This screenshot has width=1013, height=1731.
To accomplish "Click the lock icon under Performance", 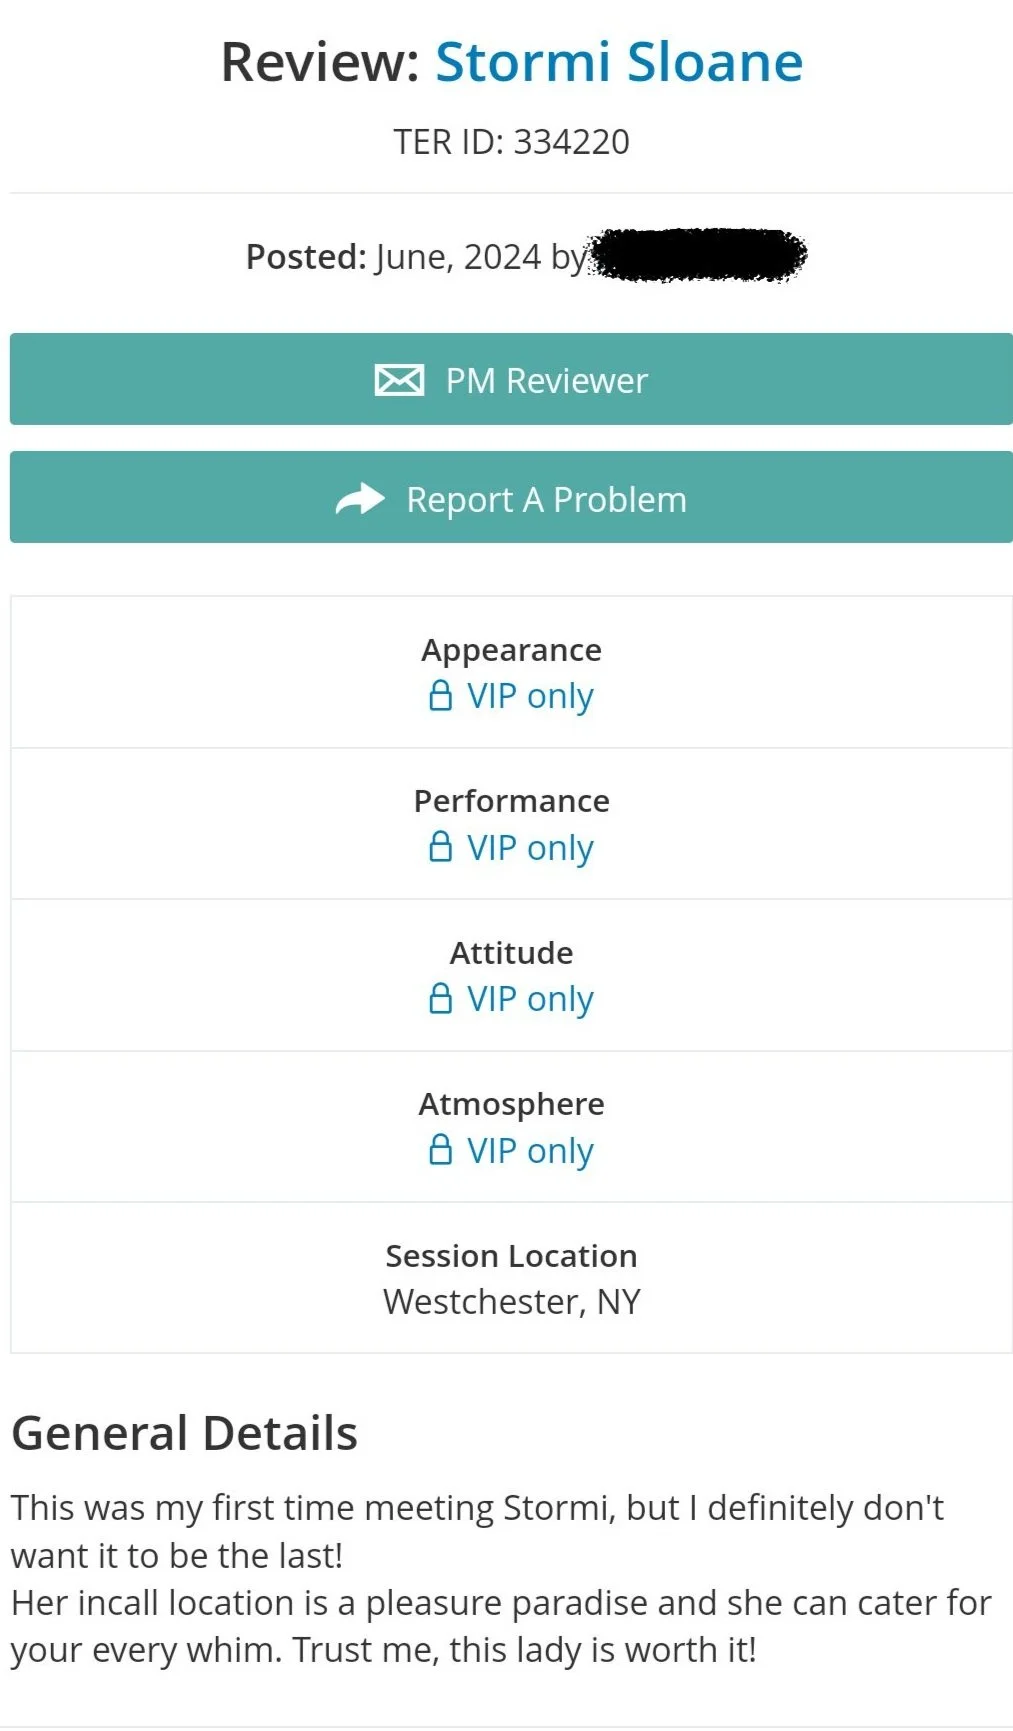I will pyautogui.click(x=440, y=847).
